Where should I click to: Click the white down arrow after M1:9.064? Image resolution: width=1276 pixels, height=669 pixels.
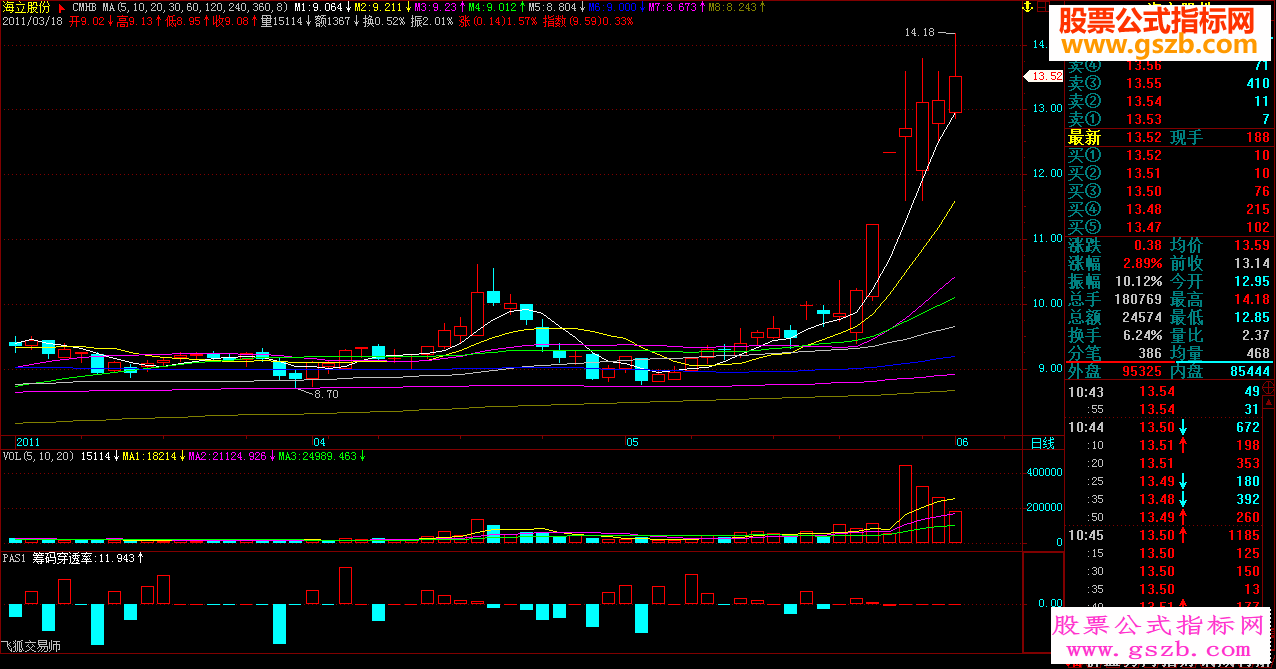(x=346, y=7)
